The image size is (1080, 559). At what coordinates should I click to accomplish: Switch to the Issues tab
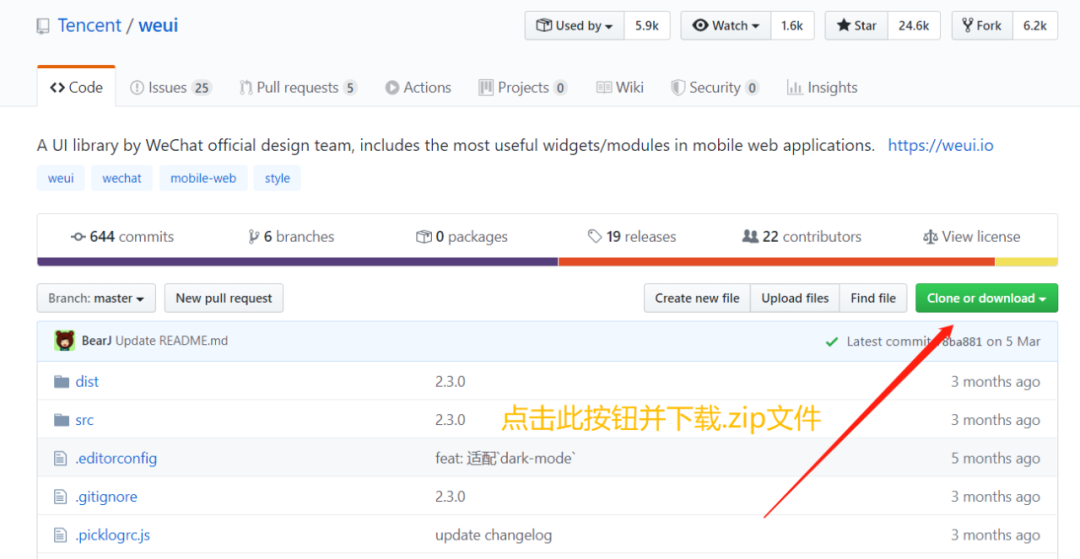[x=170, y=87]
